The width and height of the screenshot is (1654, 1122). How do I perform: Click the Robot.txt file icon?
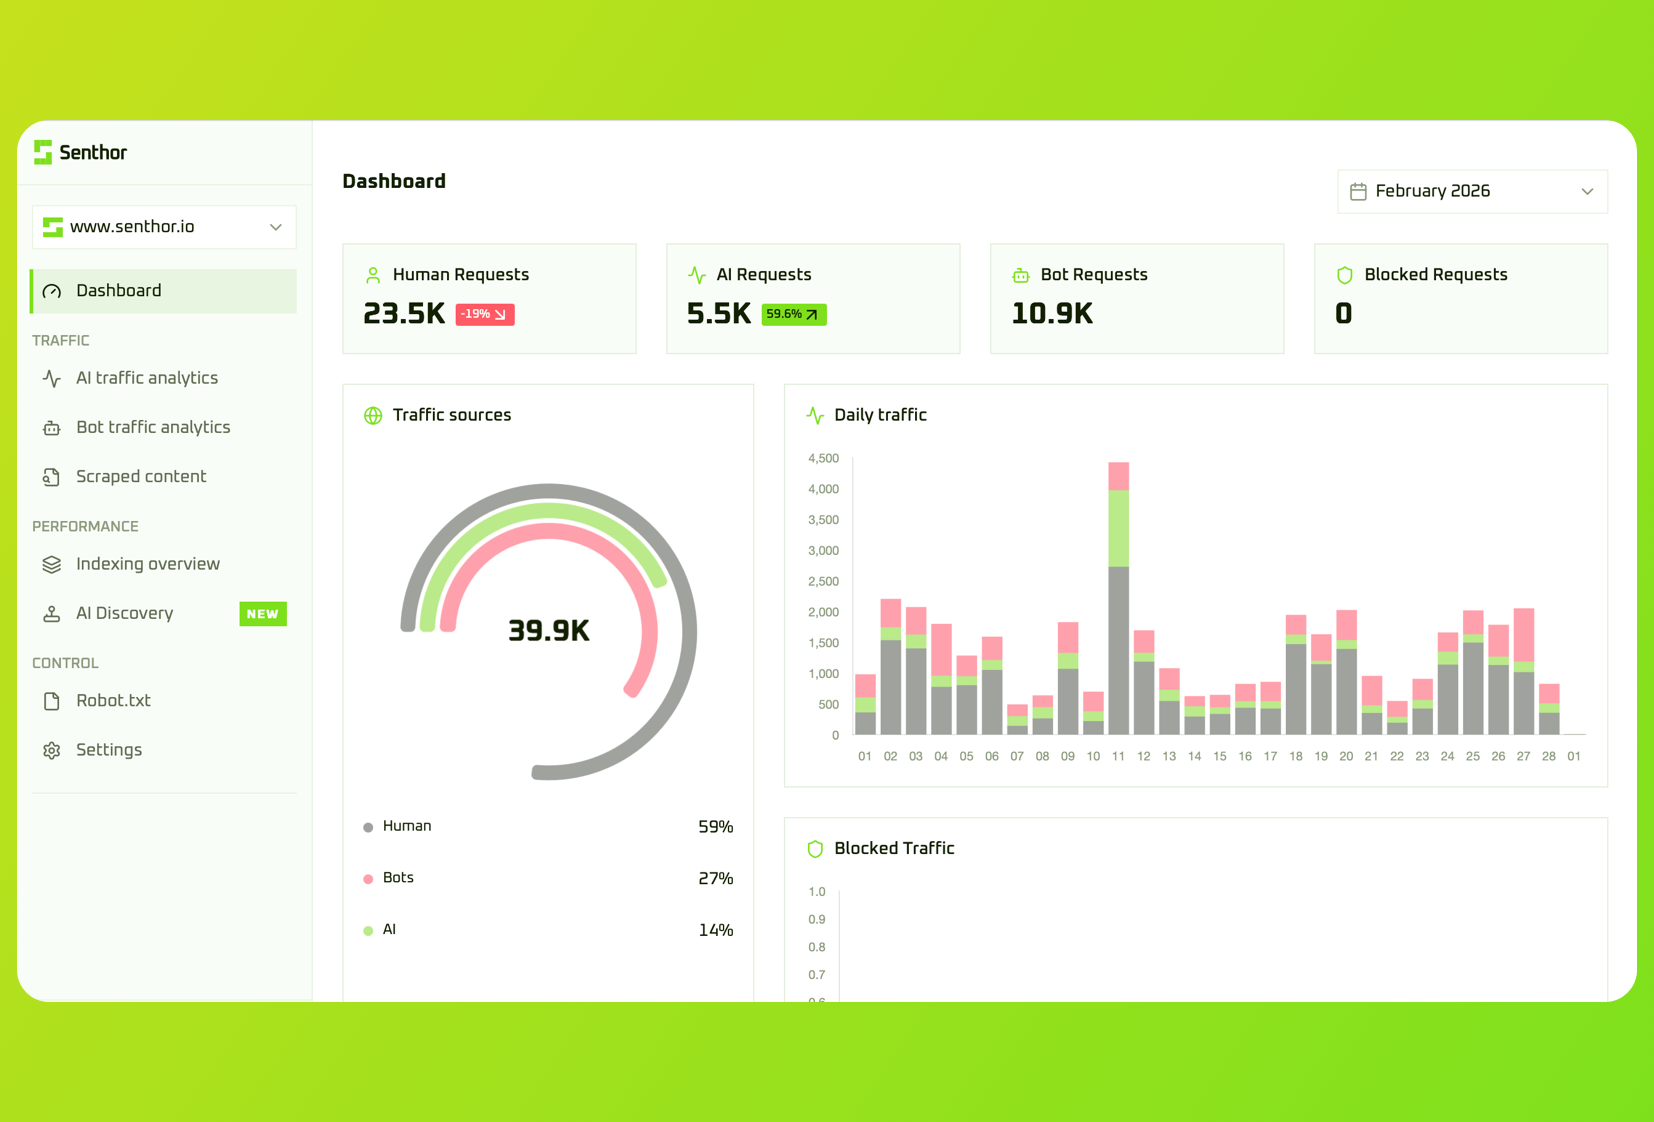point(52,701)
